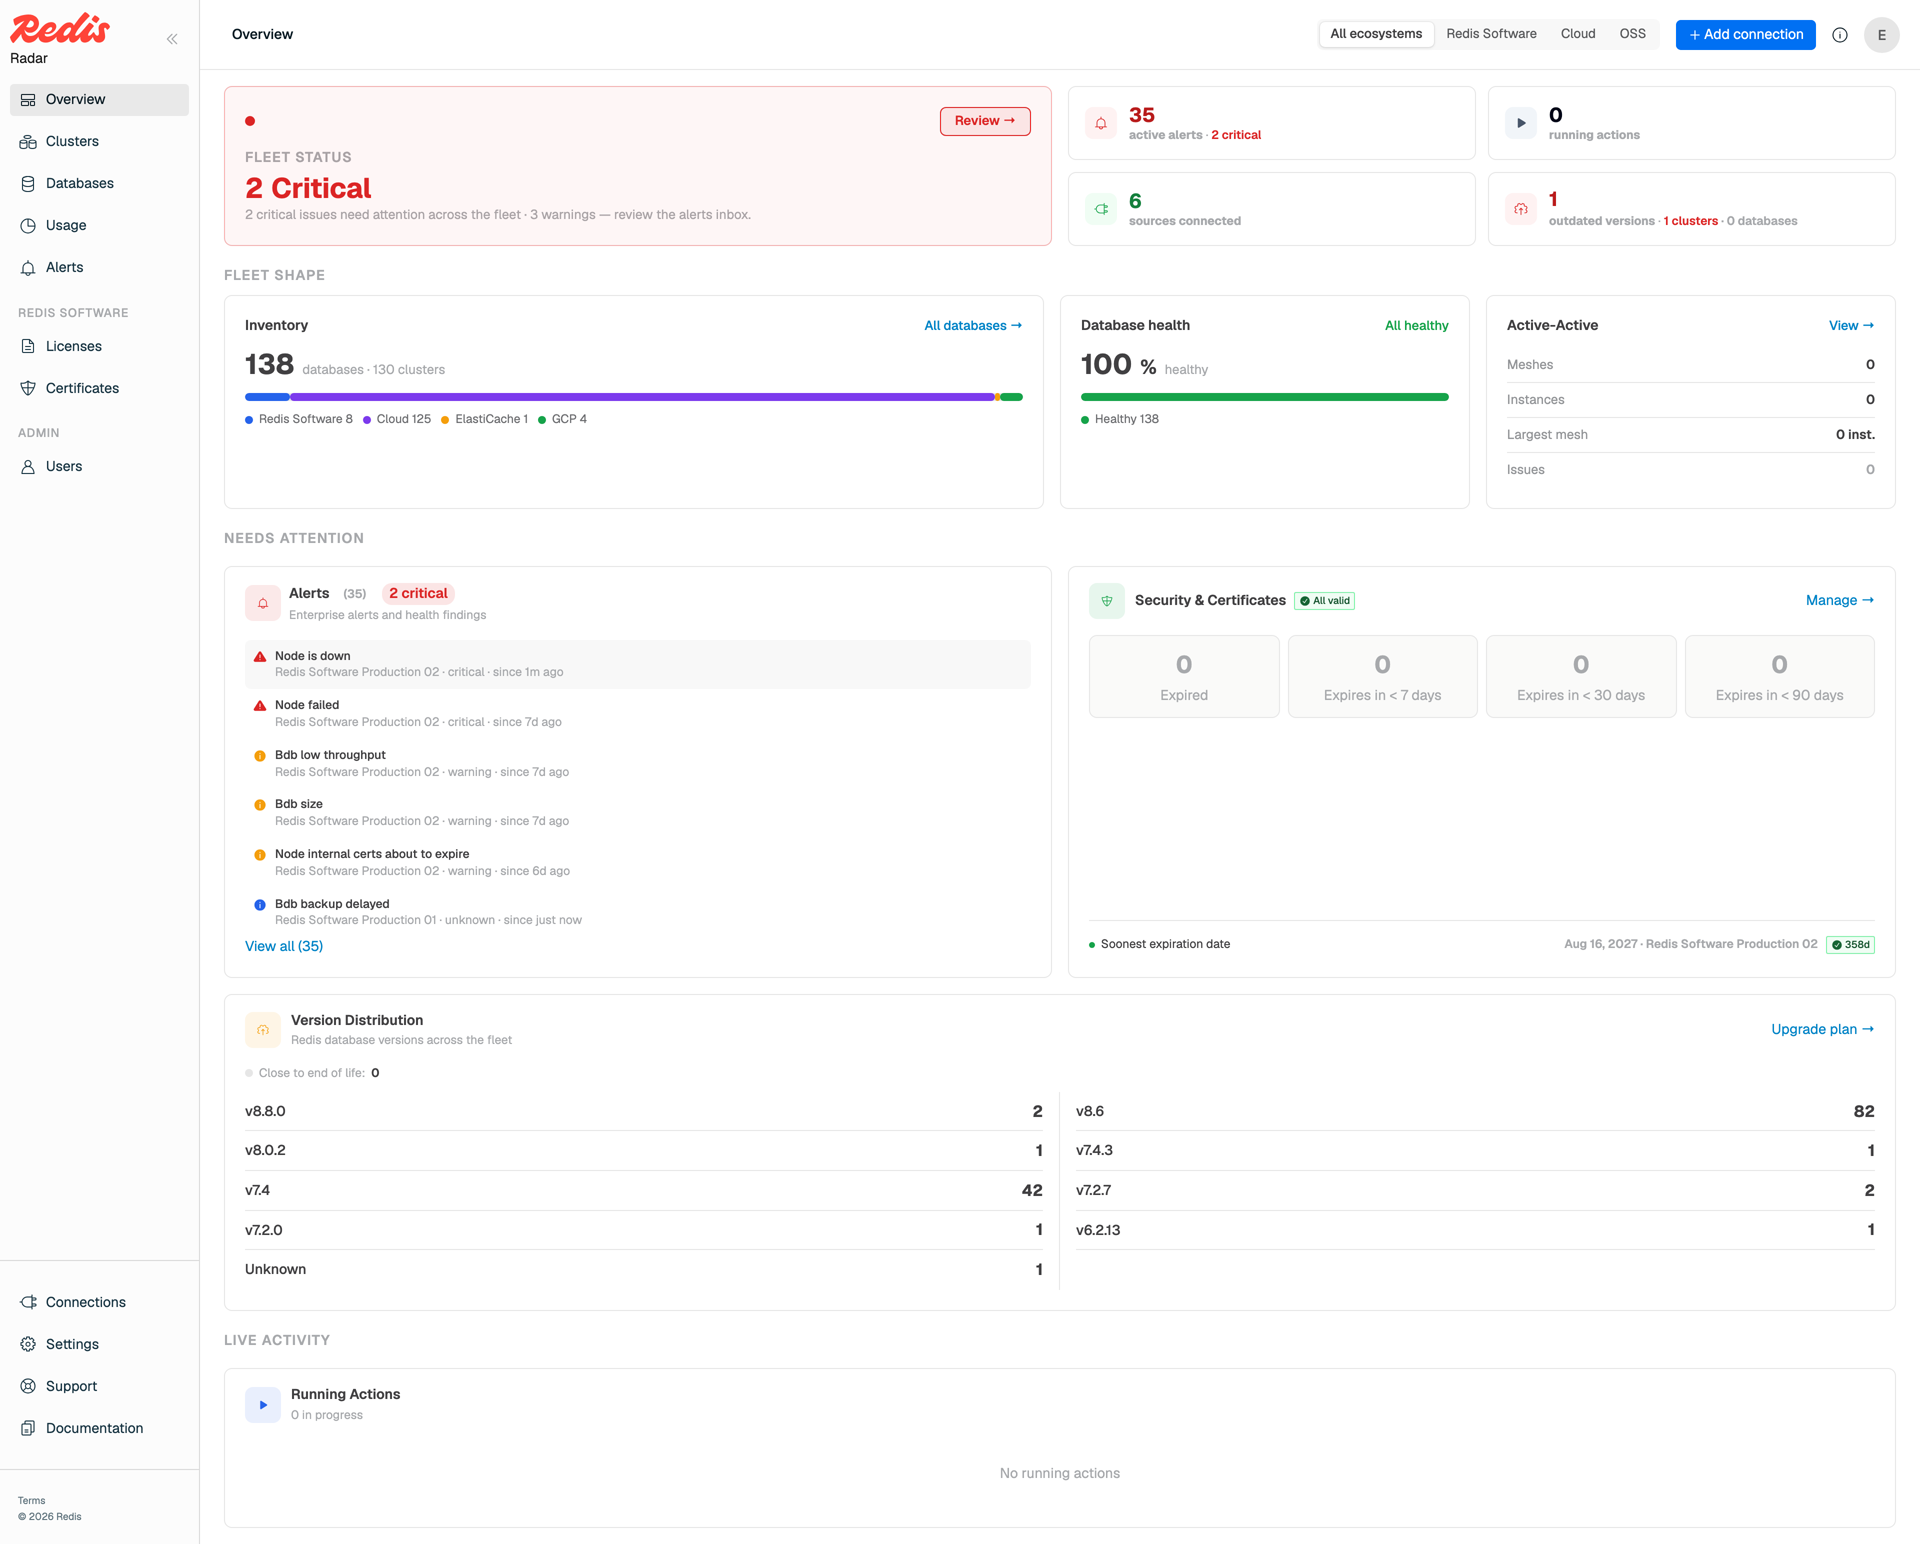Open the Node failed alert
This screenshot has height=1544, width=1920.
pos(638,713)
